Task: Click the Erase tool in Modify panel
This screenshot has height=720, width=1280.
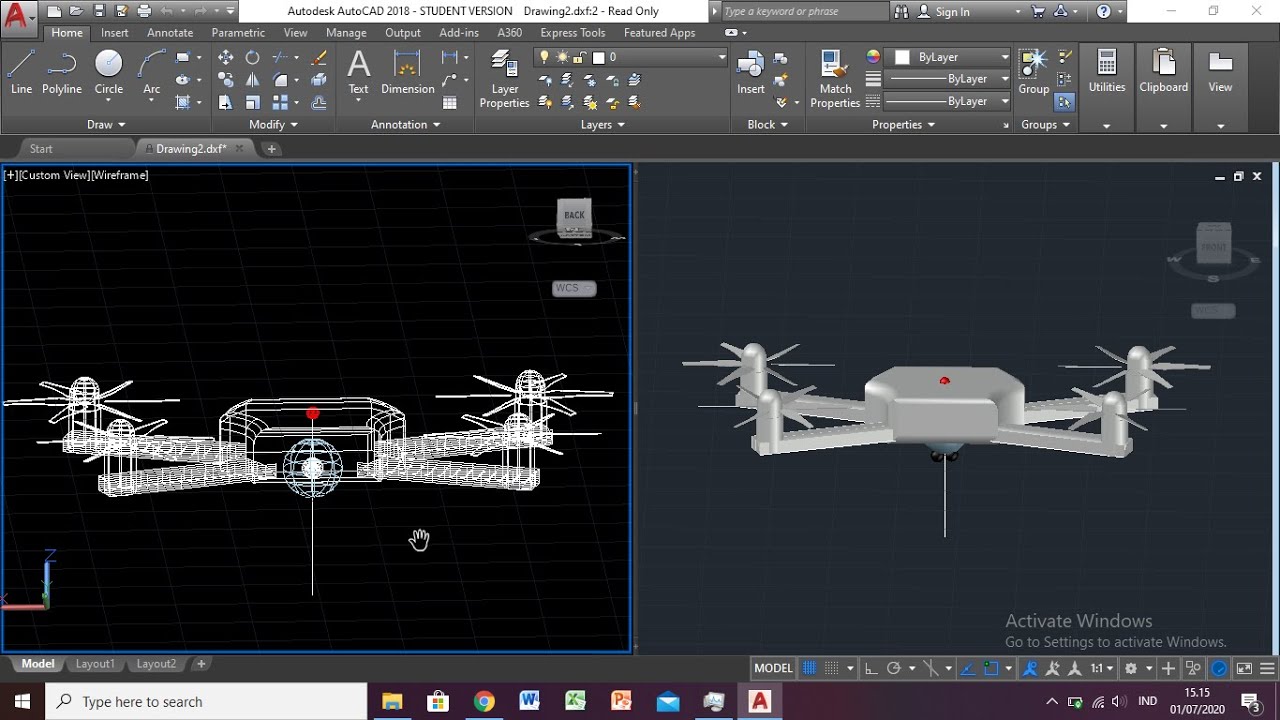Action: pos(319,58)
